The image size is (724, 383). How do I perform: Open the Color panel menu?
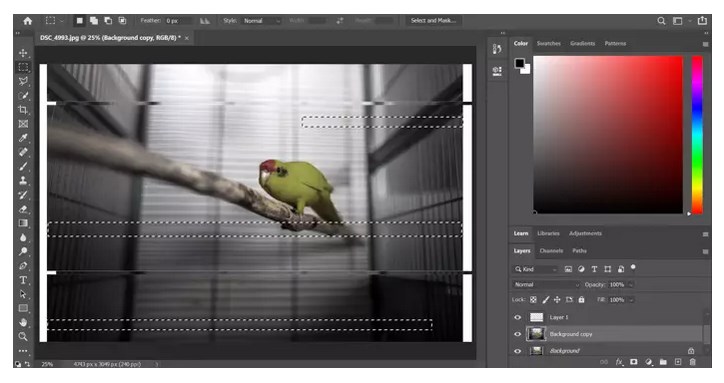(x=705, y=44)
